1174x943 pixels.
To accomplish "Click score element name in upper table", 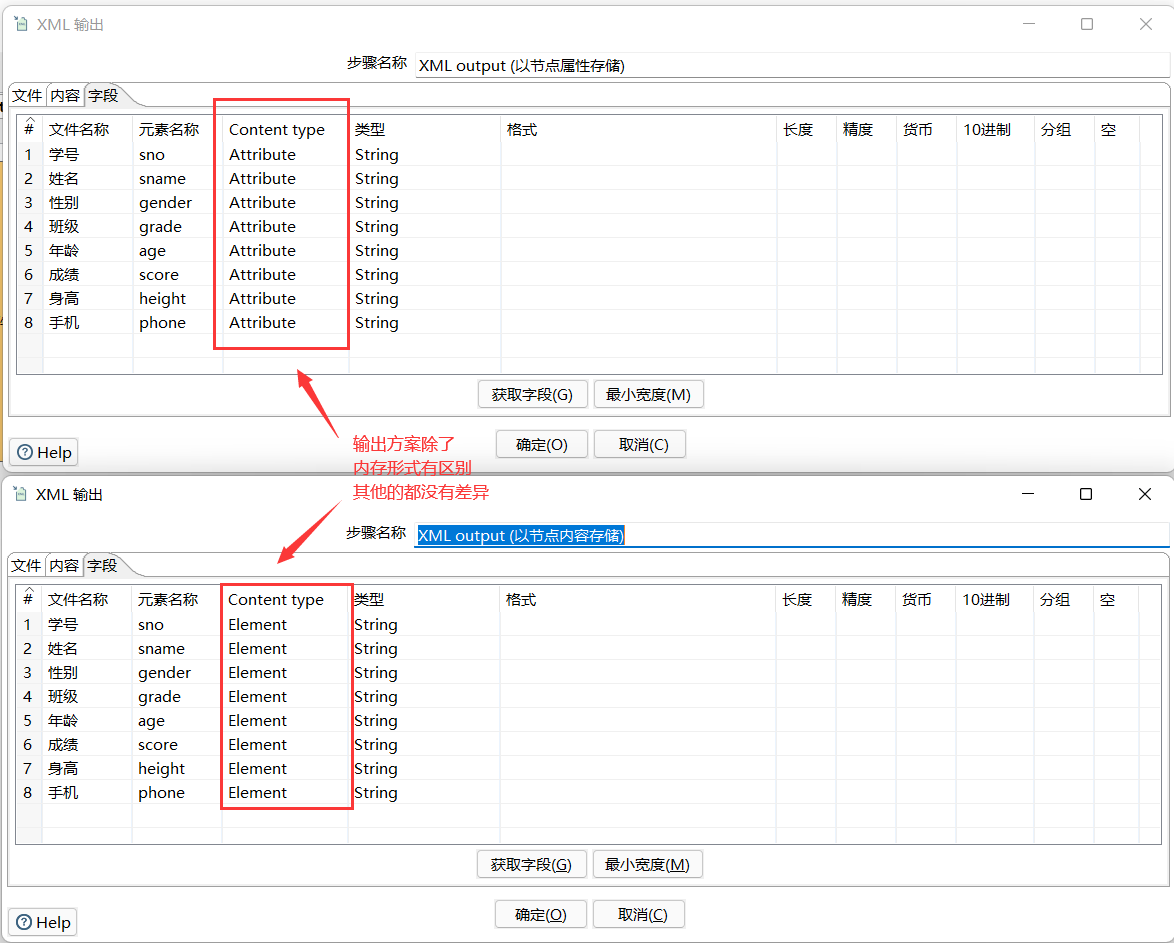I will (x=177, y=274).
